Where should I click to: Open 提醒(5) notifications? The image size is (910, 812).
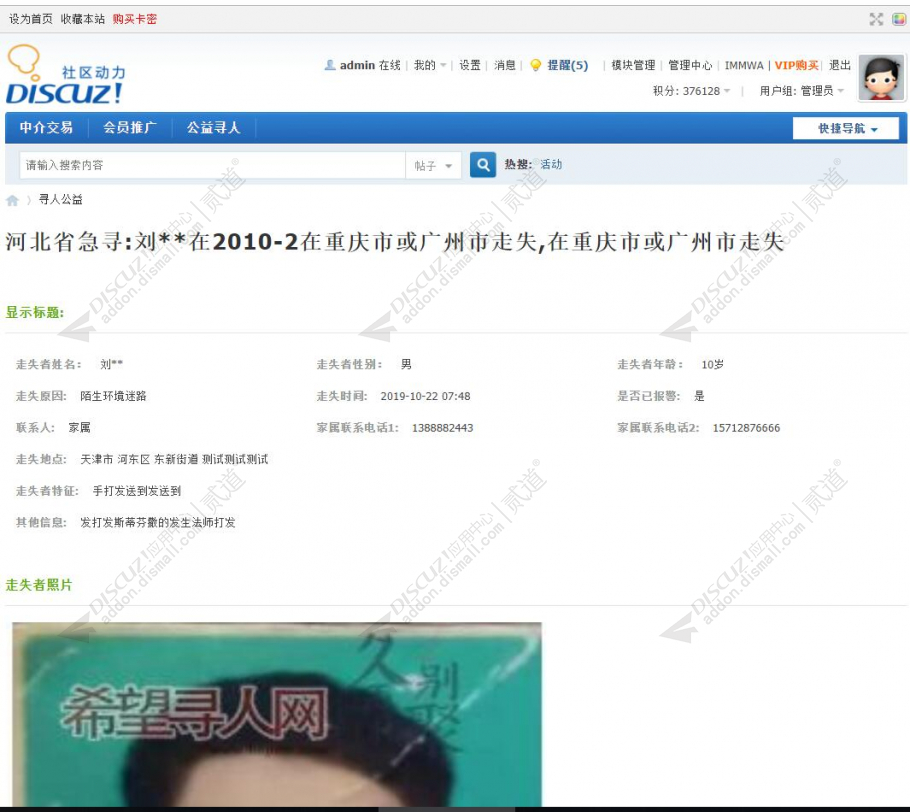pyautogui.click(x=568, y=65)
